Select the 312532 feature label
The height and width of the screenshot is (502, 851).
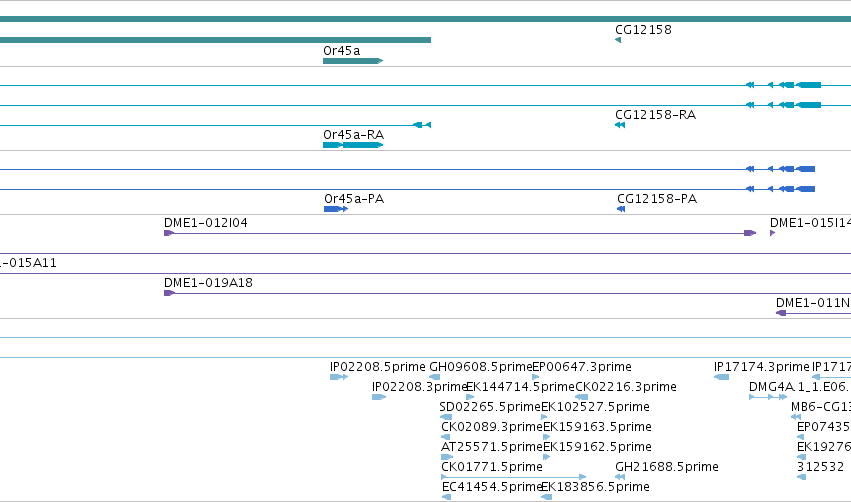(x=821, y=467)
